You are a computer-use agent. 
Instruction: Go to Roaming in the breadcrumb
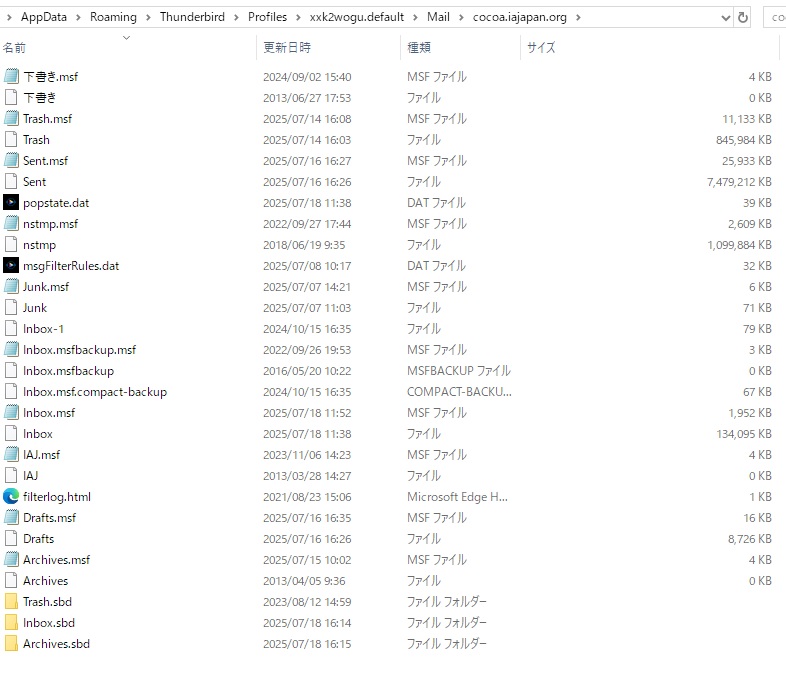(x=113, y=17)
